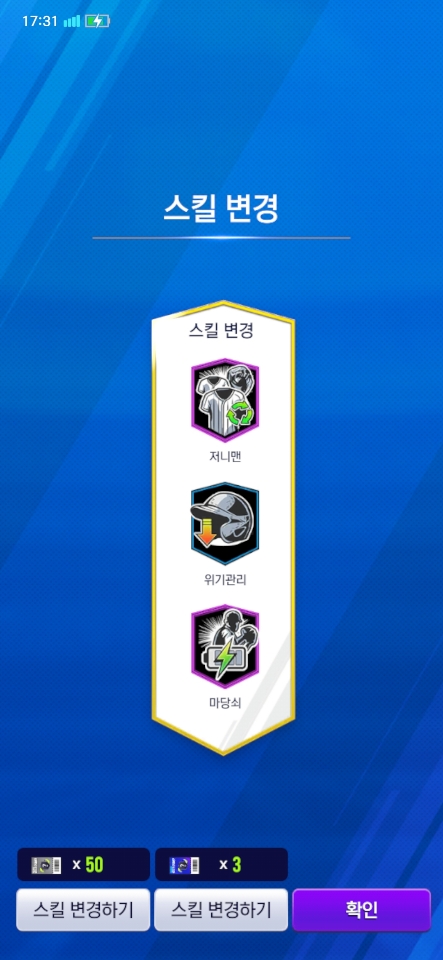The image size is (443, 960).
Task: Tap the 마당쇠 battery pitcher skill icon
Action: [x=225, y=648]
